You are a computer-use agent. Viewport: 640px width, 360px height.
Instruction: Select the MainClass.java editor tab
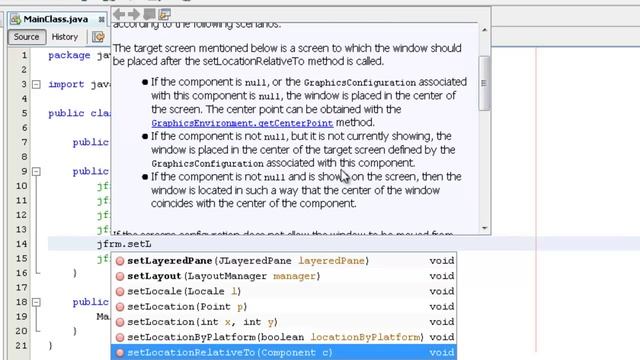point(56,19)
